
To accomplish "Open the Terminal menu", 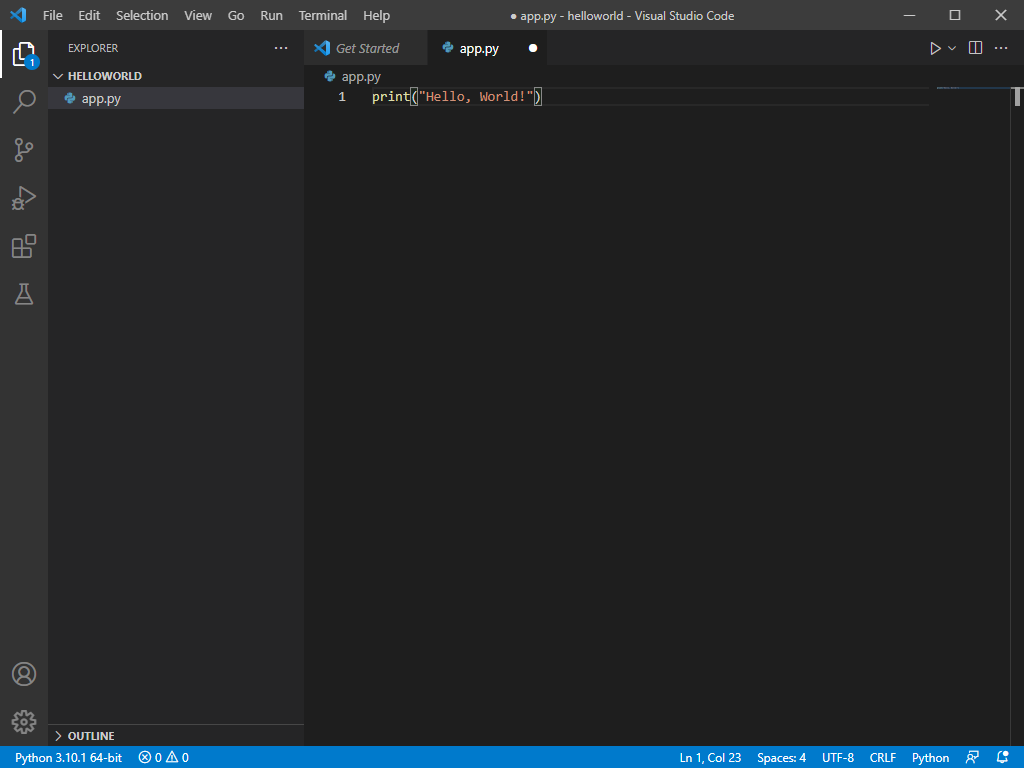I will [x=323, y=15].
